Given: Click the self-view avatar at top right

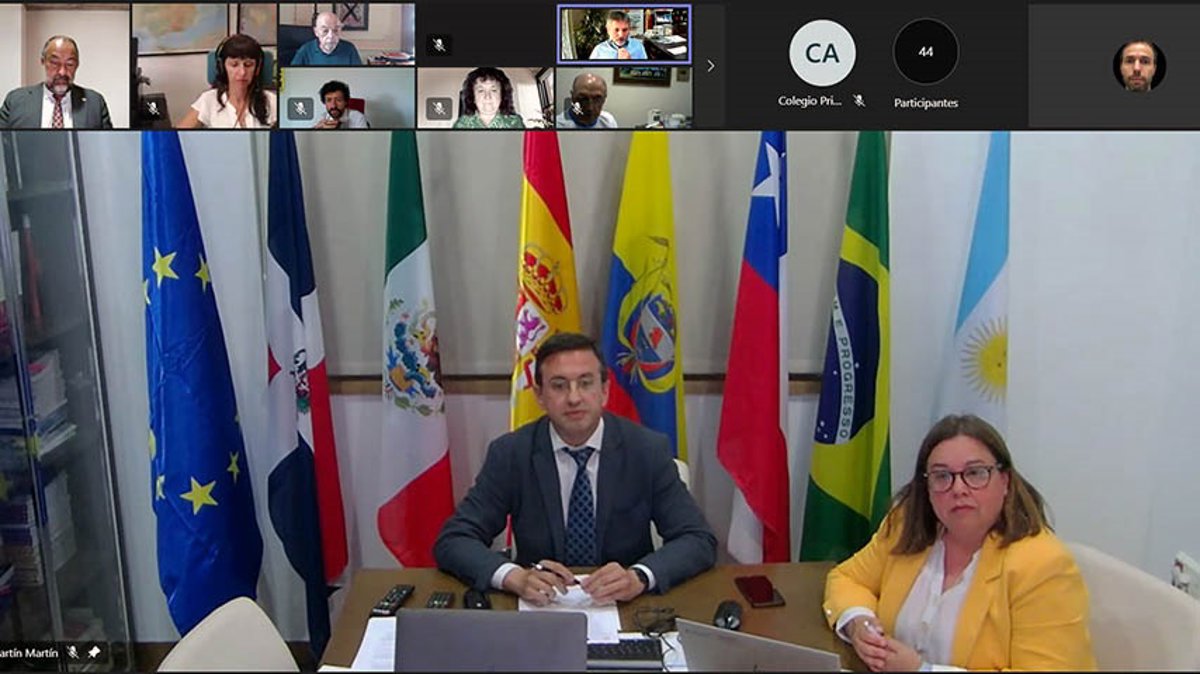Looking at the screenshot, I should (x=1139, y=66).
